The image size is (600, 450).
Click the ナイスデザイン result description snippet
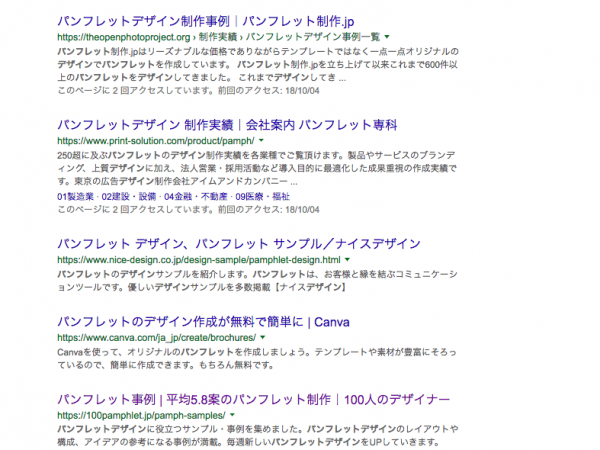click(x=257, y=280)
